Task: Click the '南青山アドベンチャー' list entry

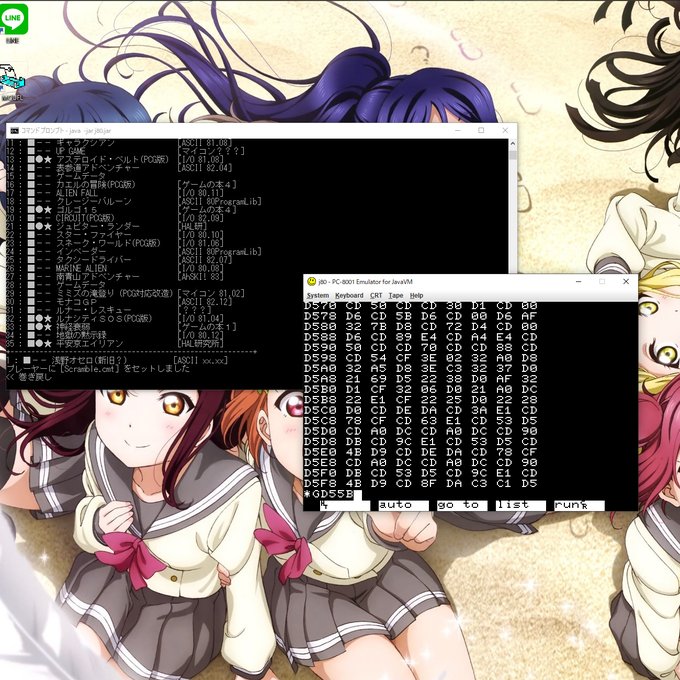Action: click(98, 277)
